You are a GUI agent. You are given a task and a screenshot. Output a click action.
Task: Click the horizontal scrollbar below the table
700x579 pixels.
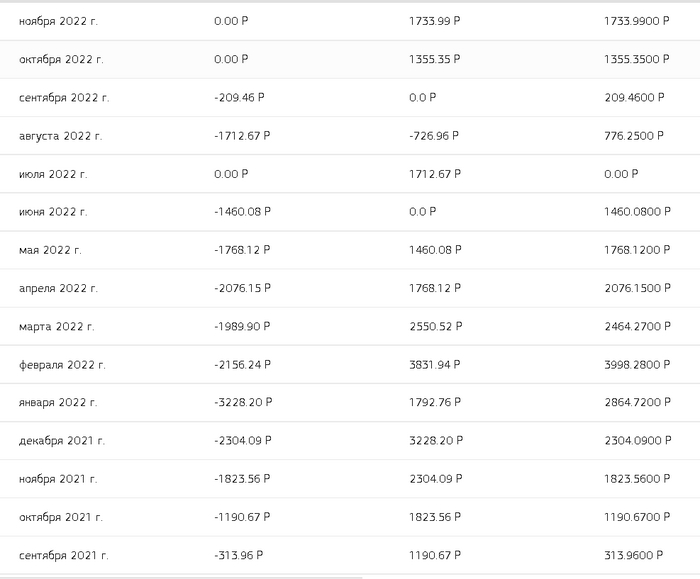pos(180,577)
